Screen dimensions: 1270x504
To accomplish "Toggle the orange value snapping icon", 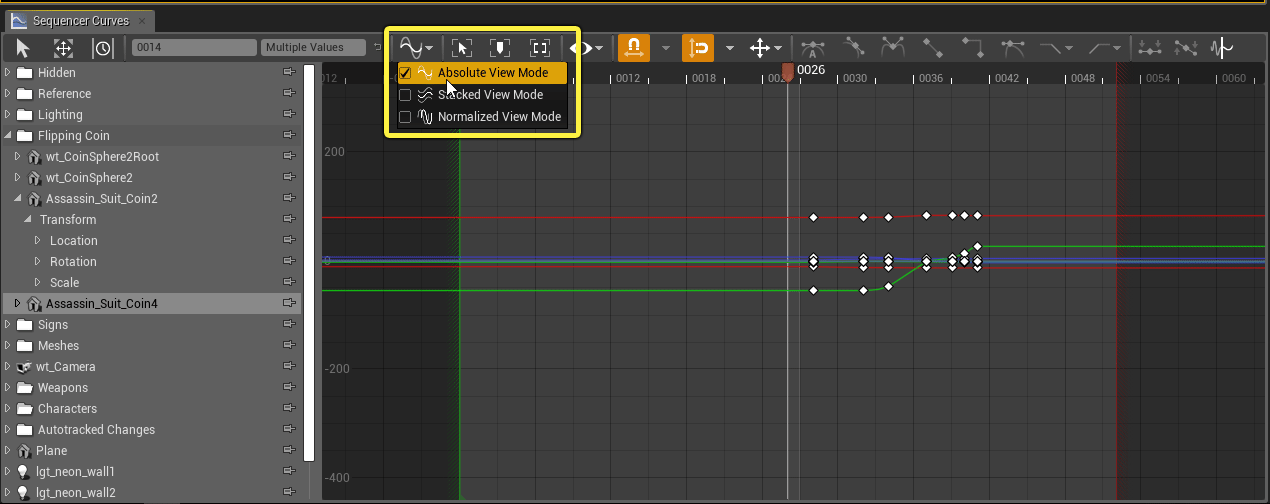I will coord(698,47).
